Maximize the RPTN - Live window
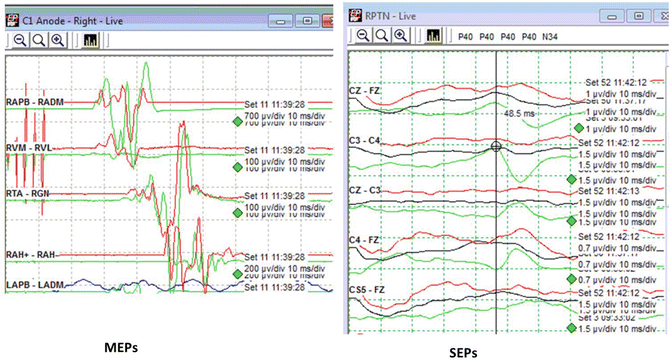Screen dimensions: 670x360 [638, 16]
